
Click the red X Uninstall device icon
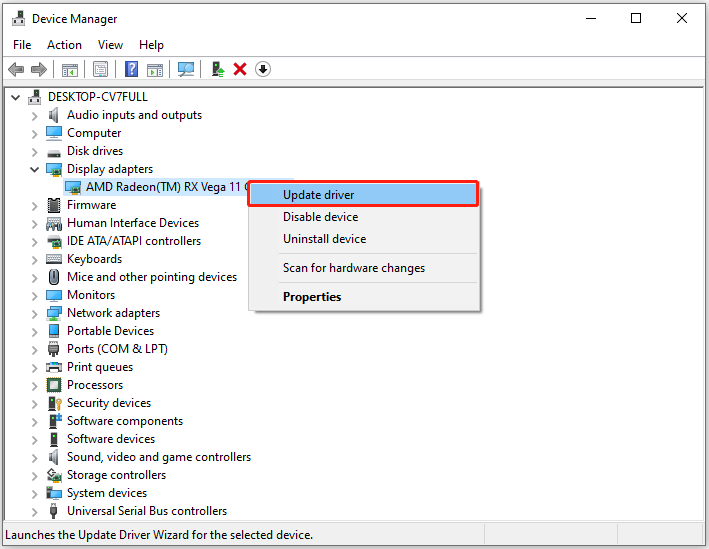pyautogui.click(x=240, y=69)
